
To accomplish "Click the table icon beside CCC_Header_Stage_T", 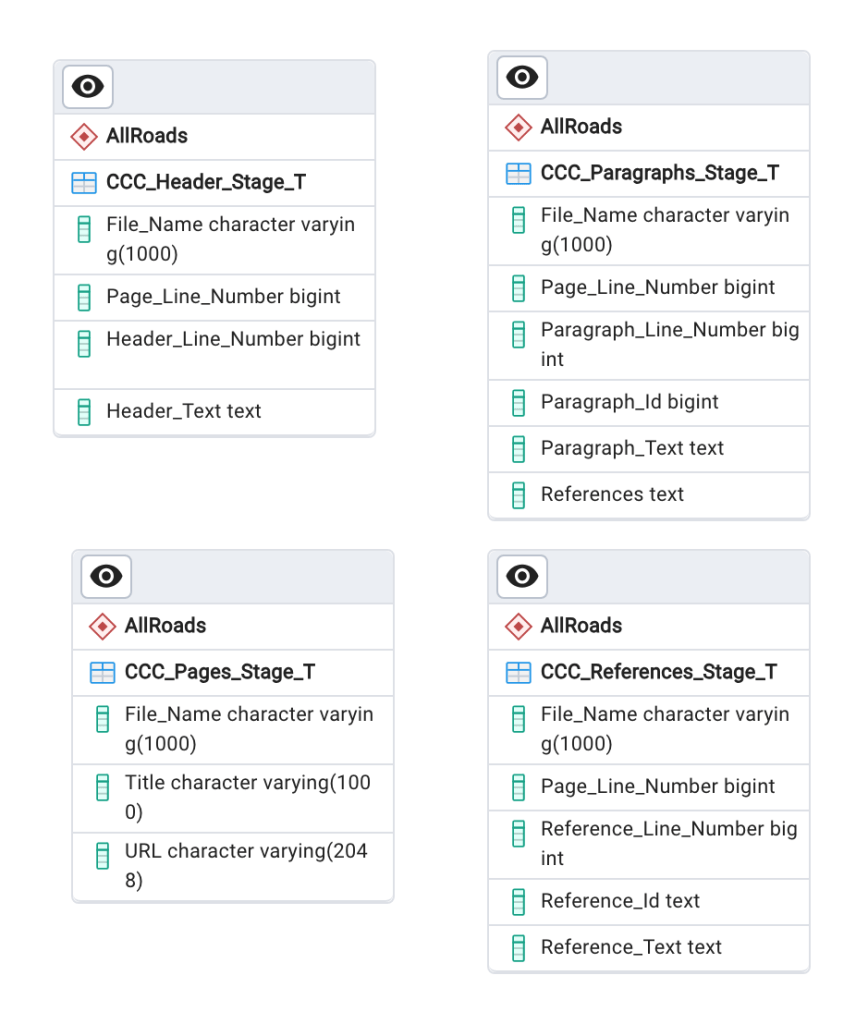I will click(84, 183).
